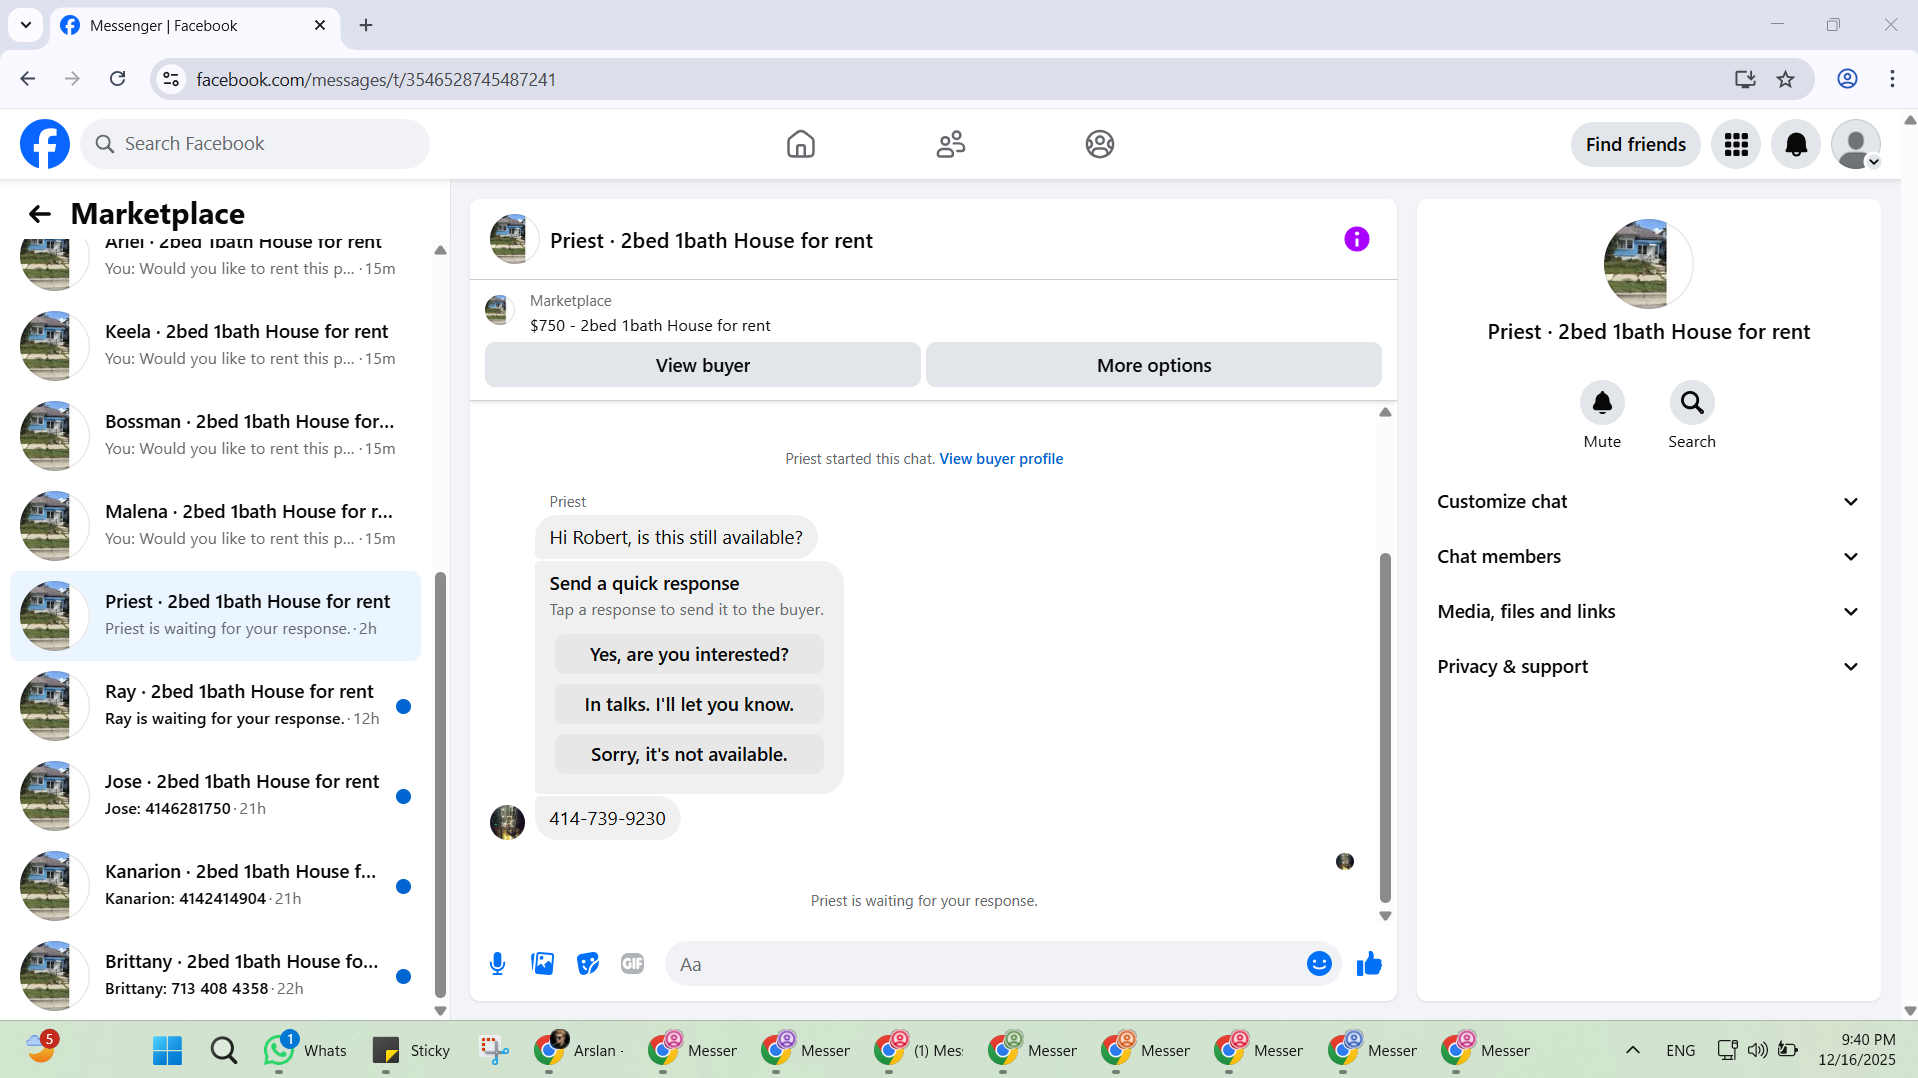Click the message '414-739-9230'
Screen dimensions: 1918x1078
point(607,818)
